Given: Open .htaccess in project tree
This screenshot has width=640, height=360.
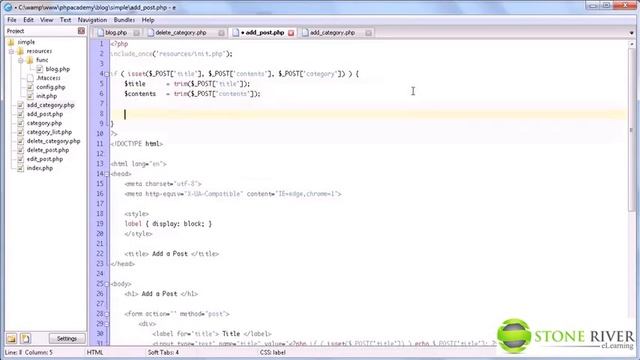Looking at the screenshot, I should click(x=49, y=78).
